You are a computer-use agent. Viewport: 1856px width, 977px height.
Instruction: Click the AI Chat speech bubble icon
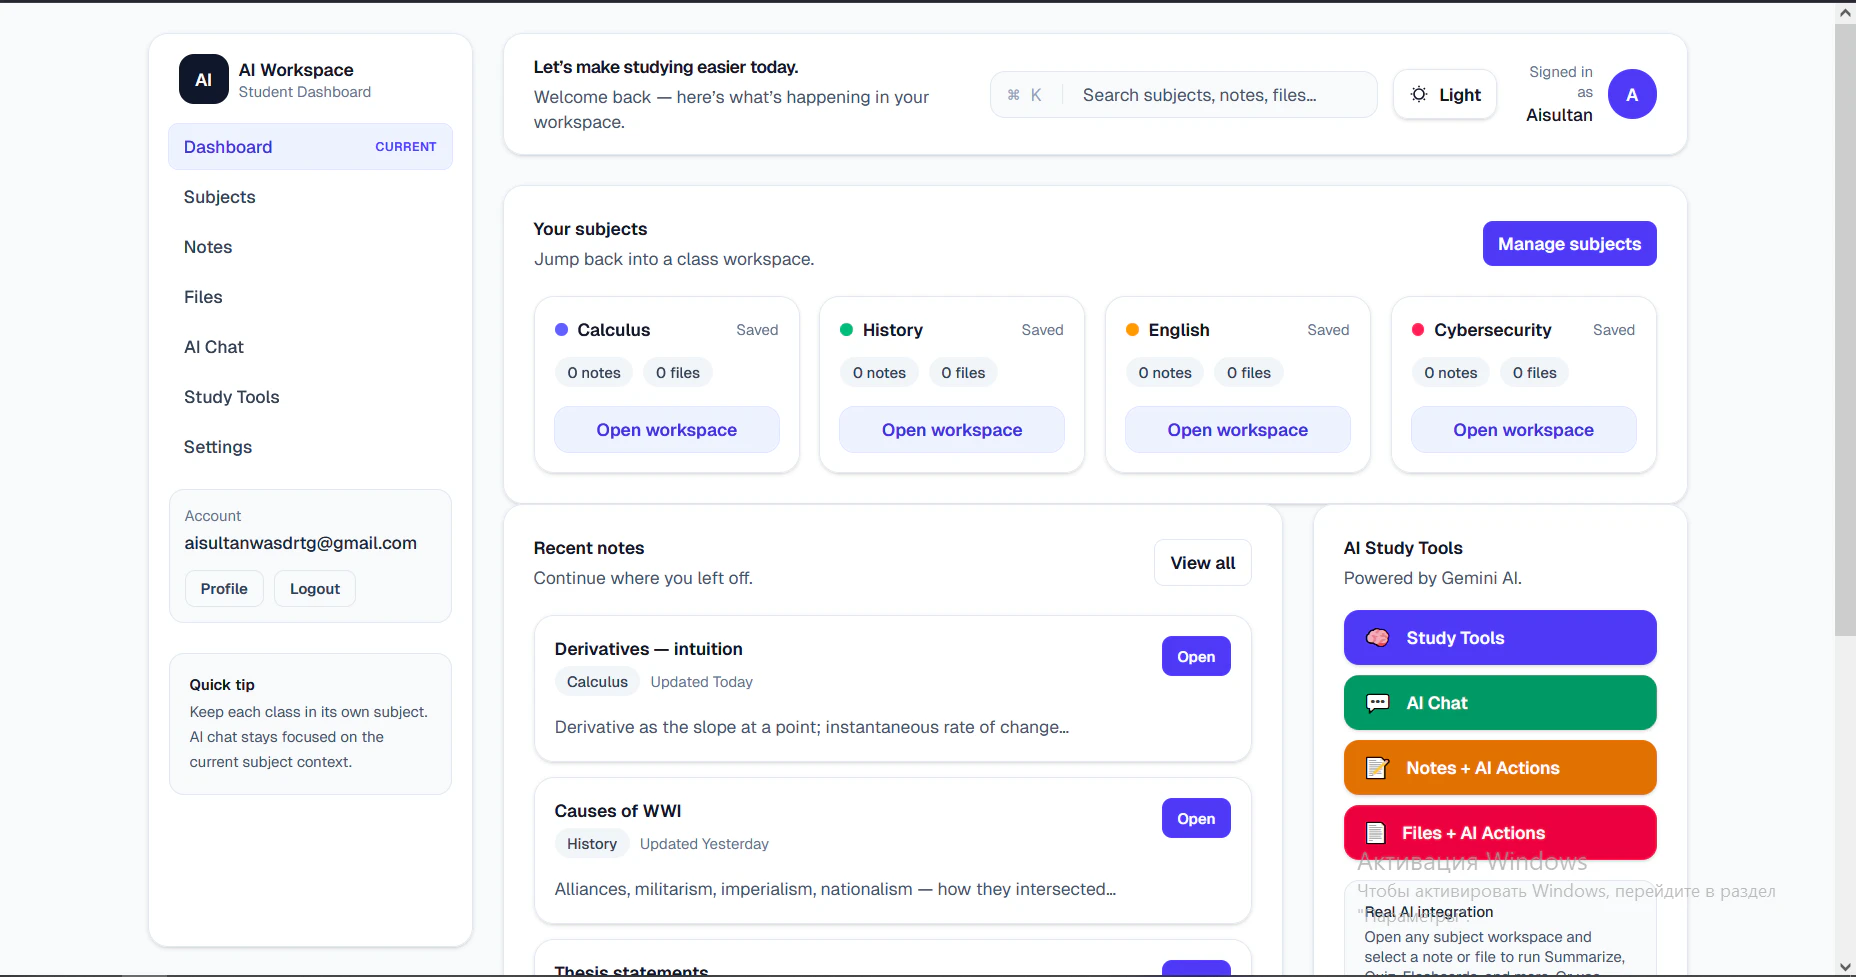(x=1379, y=702)
